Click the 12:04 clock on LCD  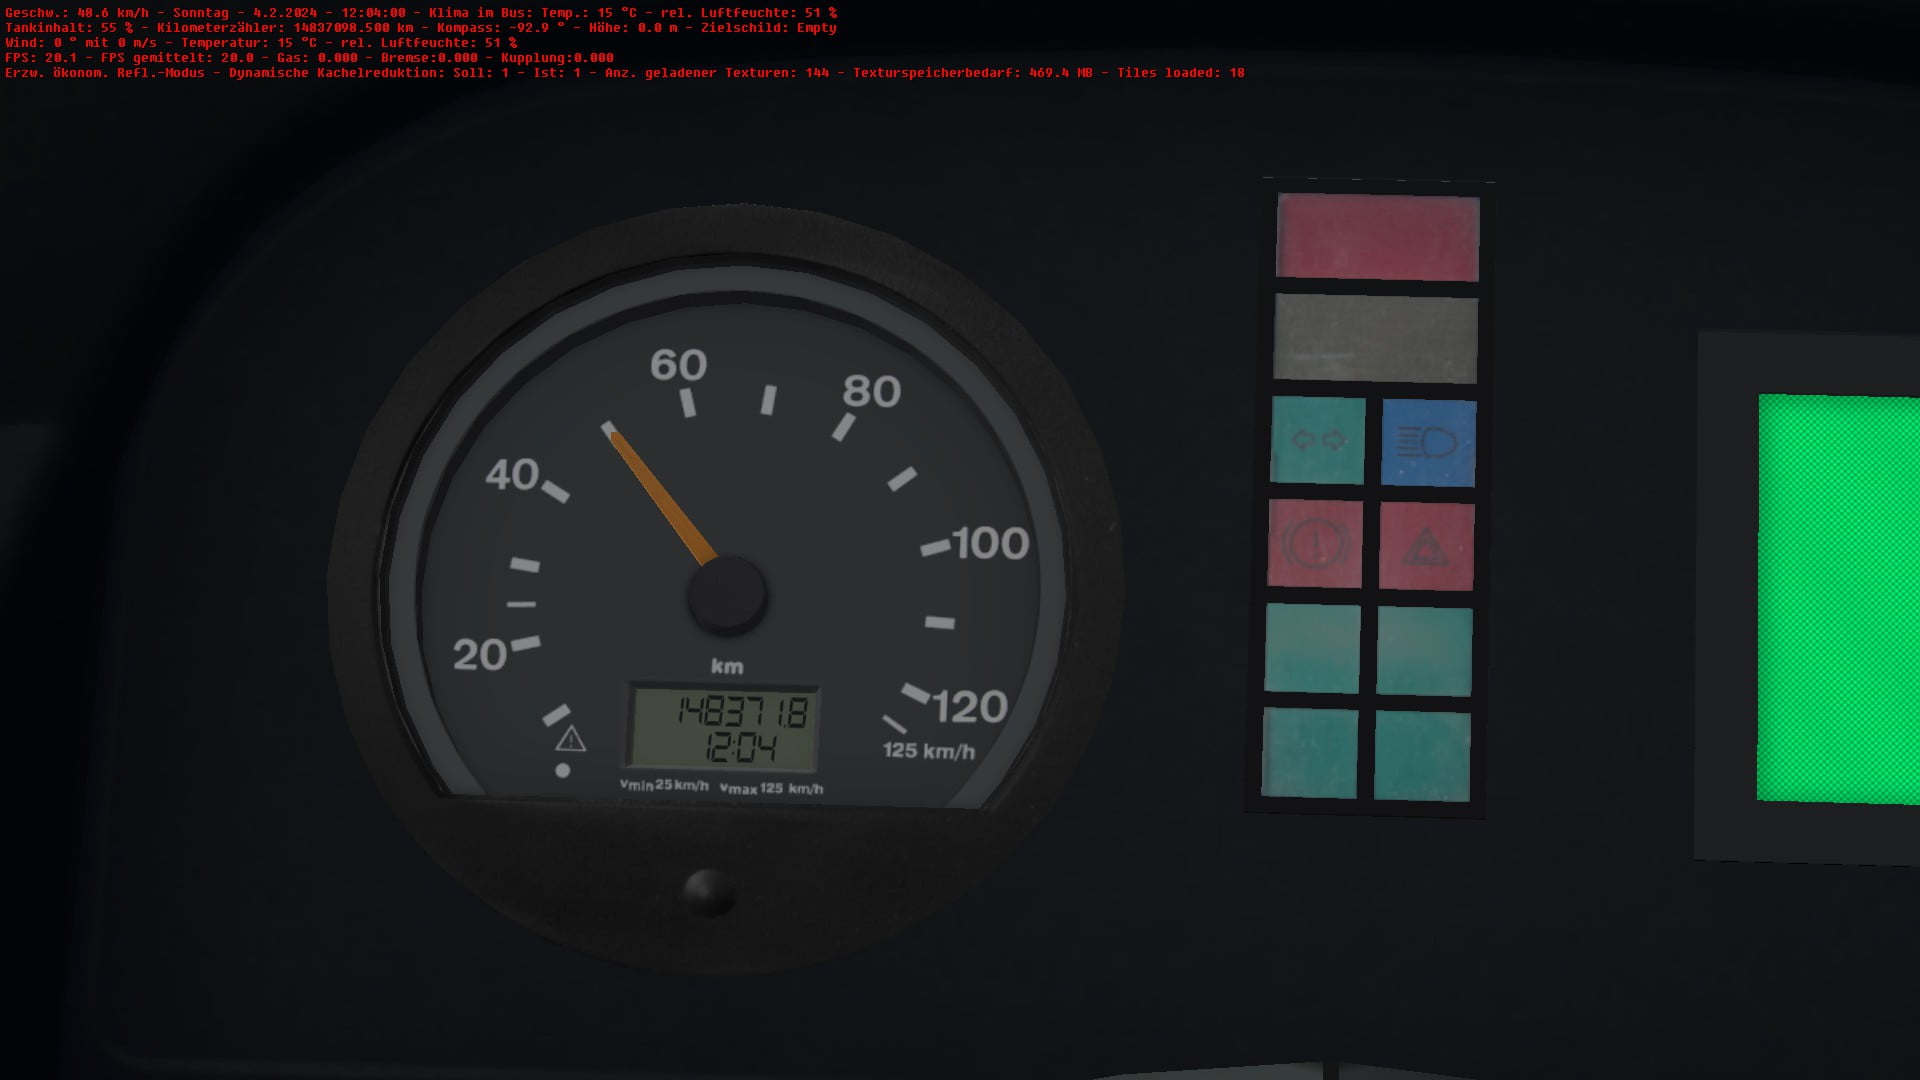pyautogui.click(x=740, y=747)
